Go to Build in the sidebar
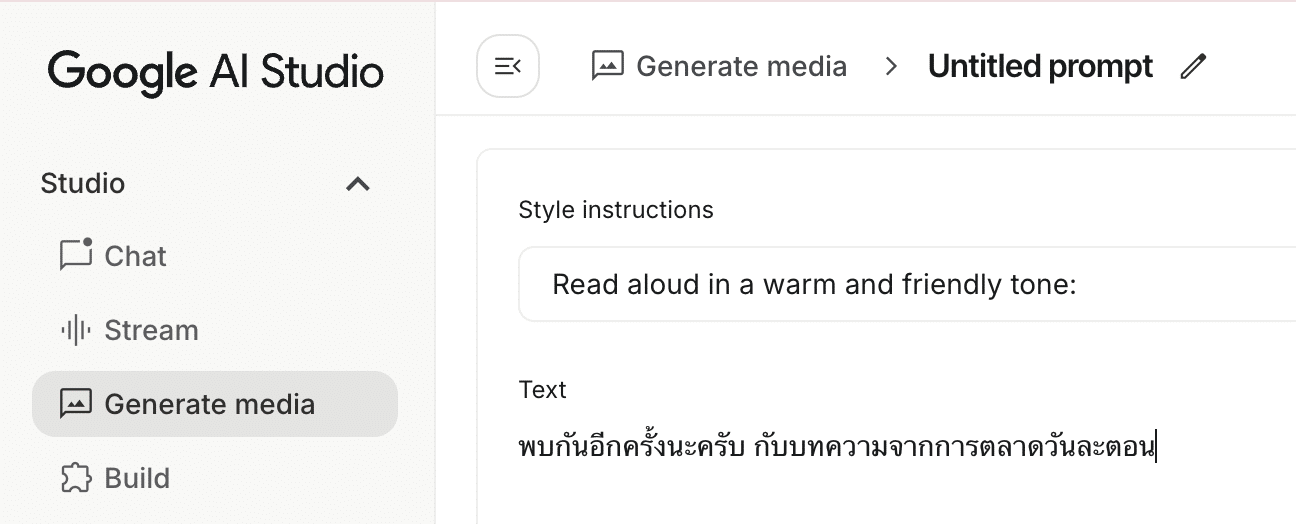Viewport: 1296px width, 524px height. (x=137, y=478)
